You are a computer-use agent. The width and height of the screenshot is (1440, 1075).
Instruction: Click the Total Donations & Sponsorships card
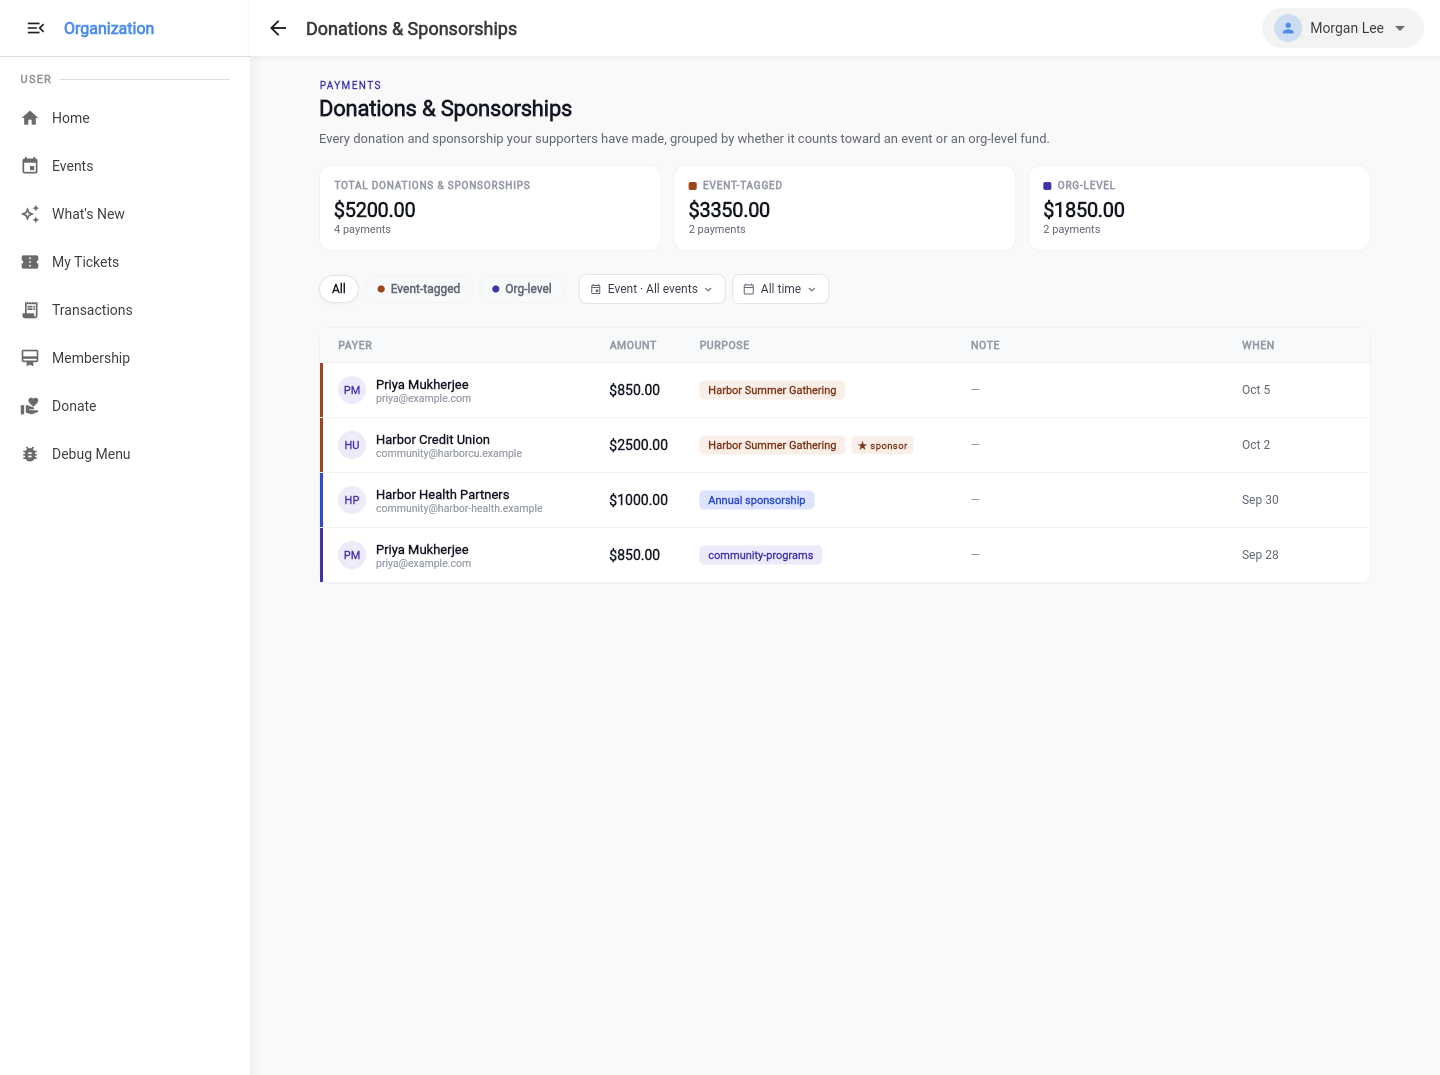tap(490, 208)
